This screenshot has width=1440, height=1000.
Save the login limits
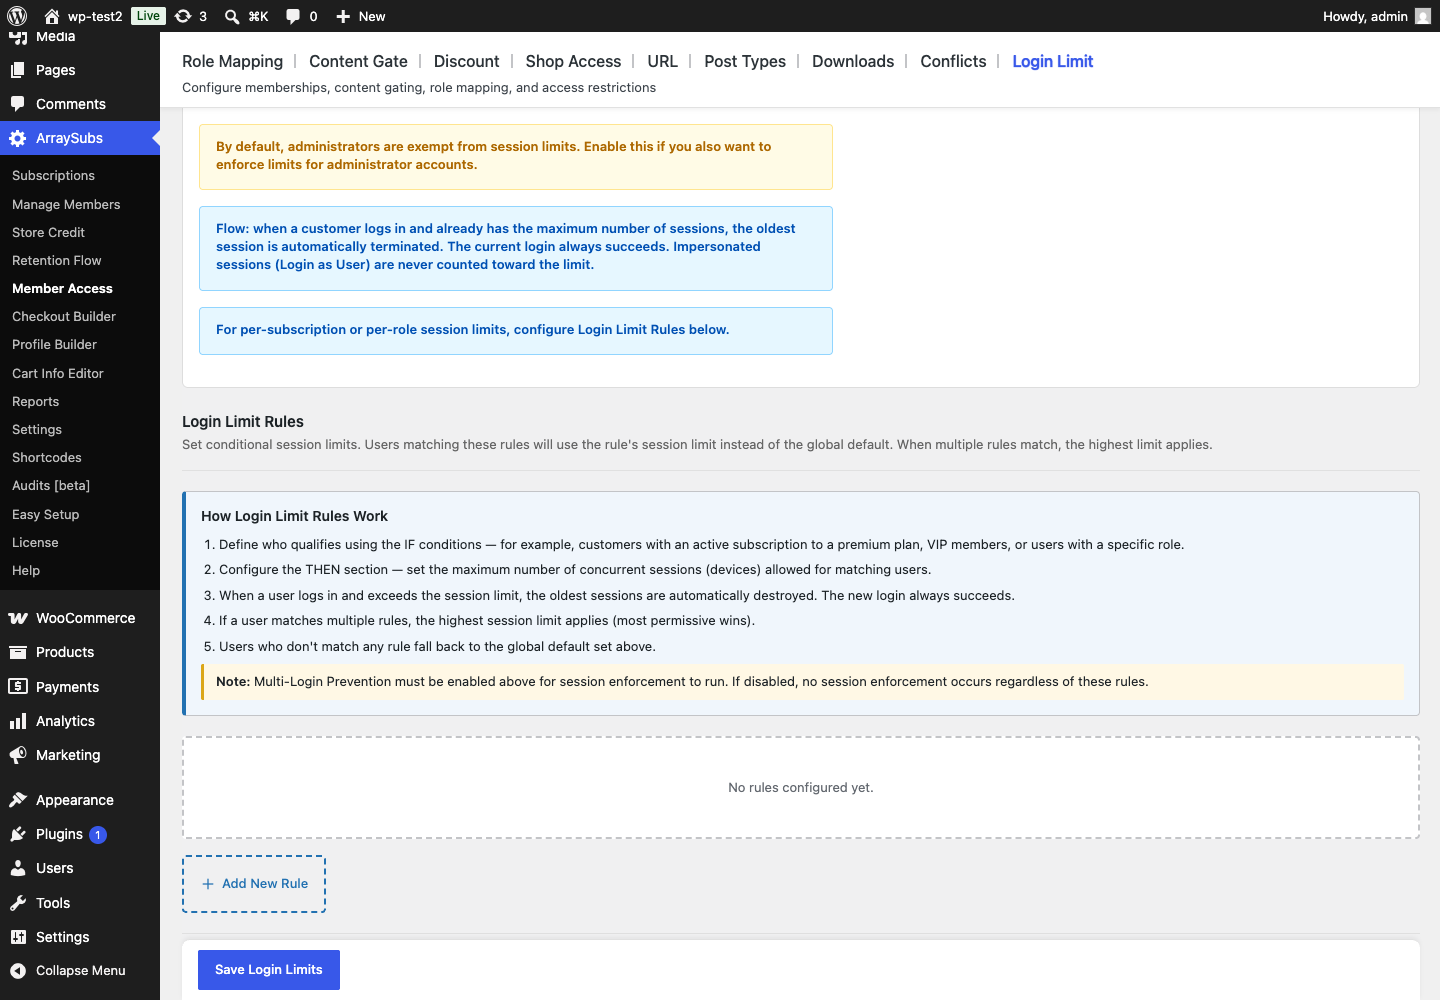(269, 970)
